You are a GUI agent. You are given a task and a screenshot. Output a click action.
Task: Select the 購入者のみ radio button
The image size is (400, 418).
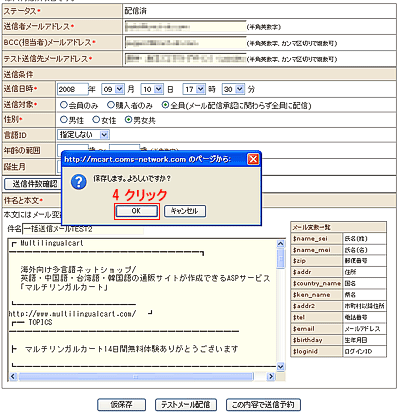111,105
